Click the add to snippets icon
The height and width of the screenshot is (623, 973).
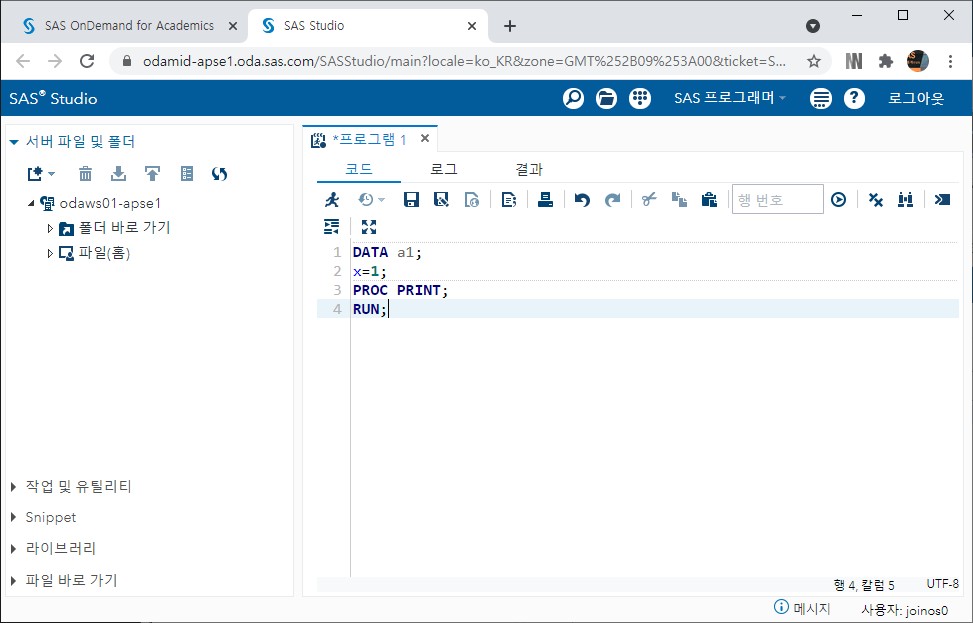509,199
